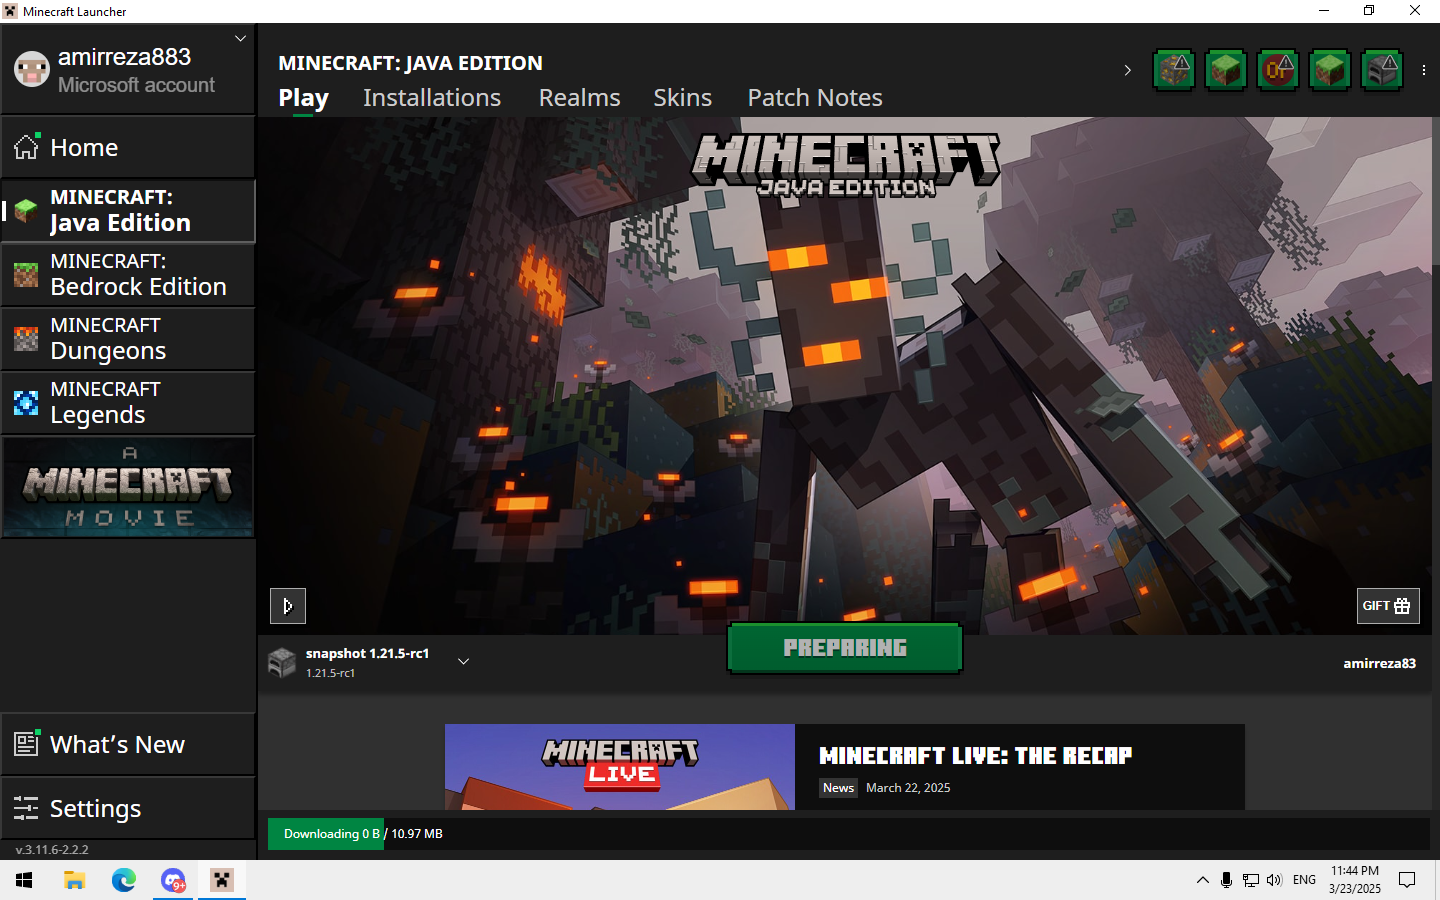Click the launcher version v.3.11.6-2.2.2 text
The height and width of the screenshot is (900, 1440).
pos(52,850)
